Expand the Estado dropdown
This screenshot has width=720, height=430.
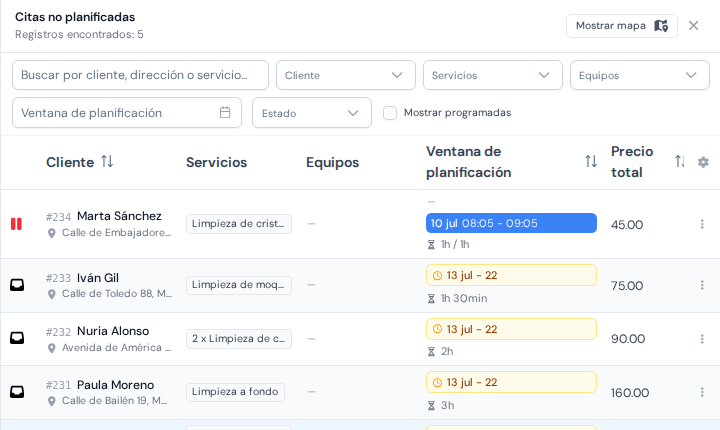[x=312, y=113]
